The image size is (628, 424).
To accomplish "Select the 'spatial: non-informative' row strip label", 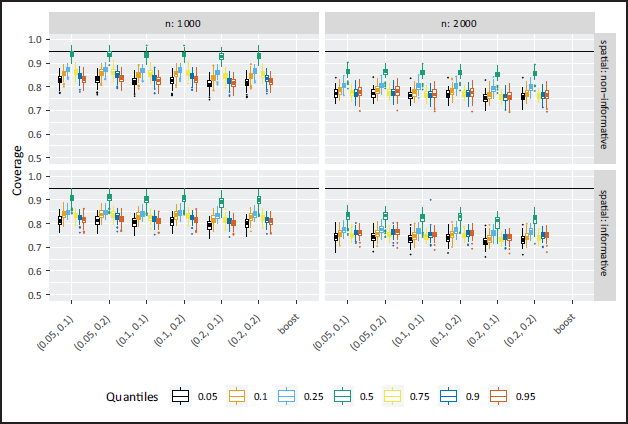I will (605, 94).
